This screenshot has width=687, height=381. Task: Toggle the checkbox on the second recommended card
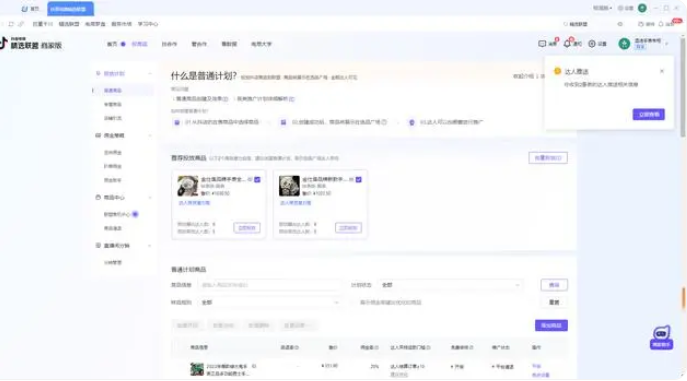coord(358,180)
